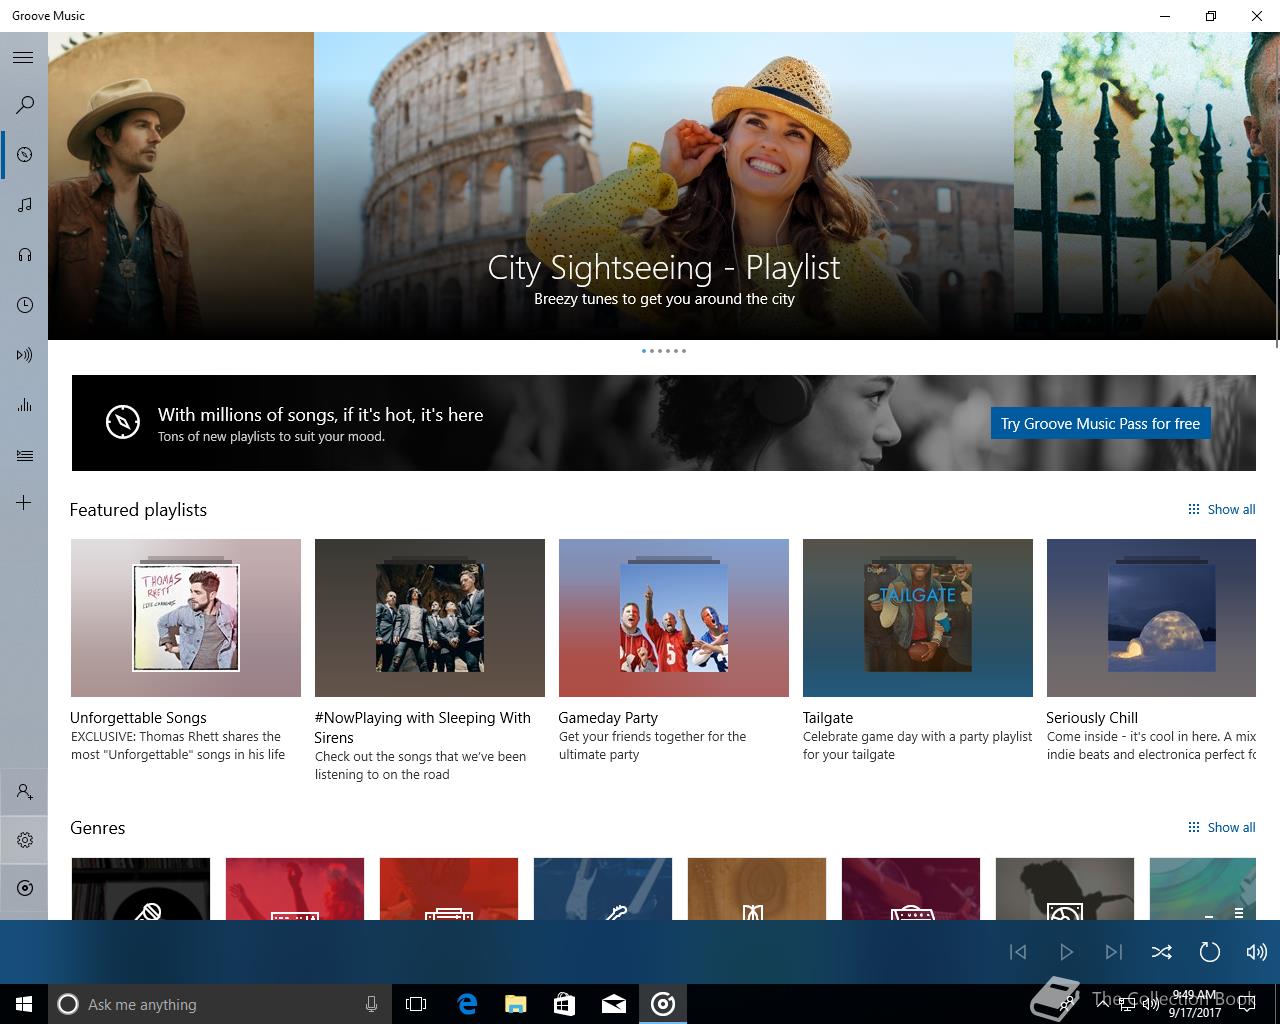Open the hamburger navigation menu
Image resolution: width=1280 pixels, height=1024 pixels.
23,57
